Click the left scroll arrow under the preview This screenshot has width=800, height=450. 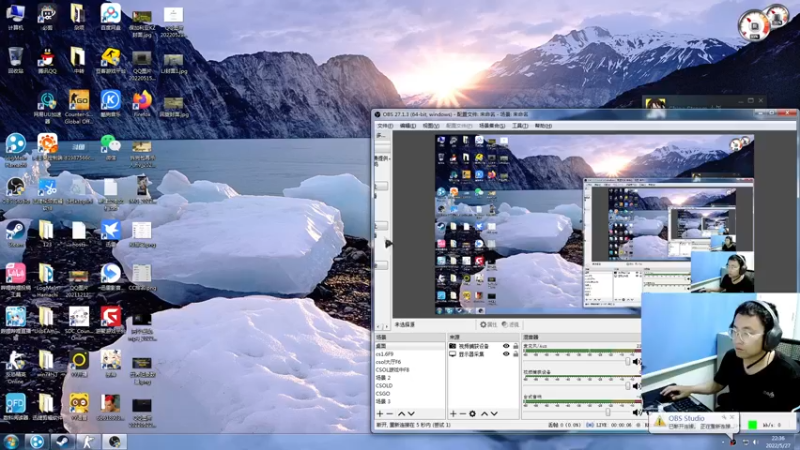pos(379,326)
